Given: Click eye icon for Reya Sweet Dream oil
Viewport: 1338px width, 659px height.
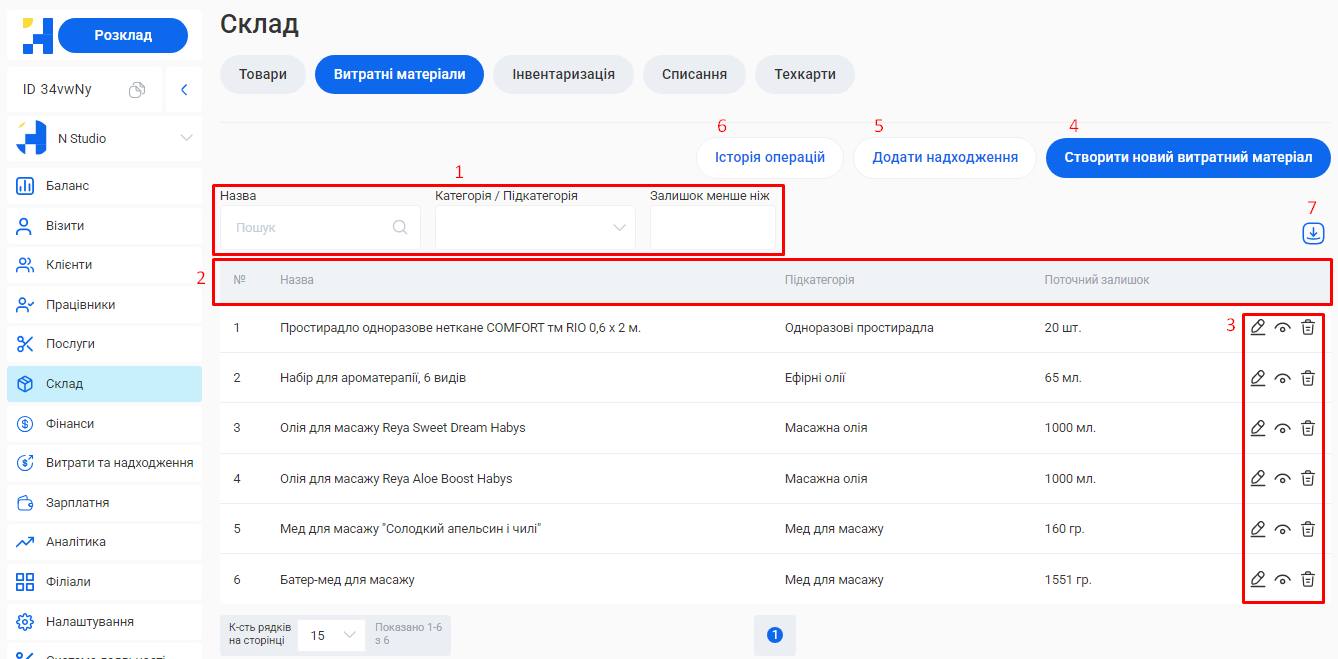Looking at the screenshot, I should pyautogui.click(x=1283, y=428).
